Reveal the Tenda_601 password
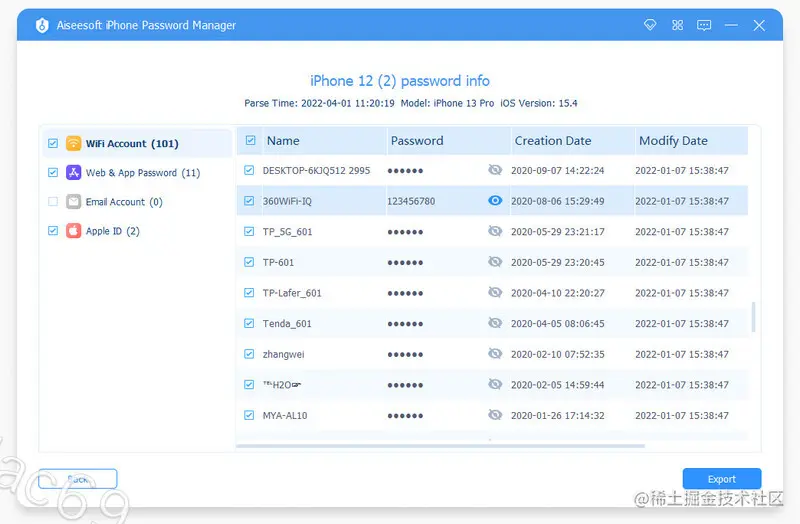 [495, 323]
